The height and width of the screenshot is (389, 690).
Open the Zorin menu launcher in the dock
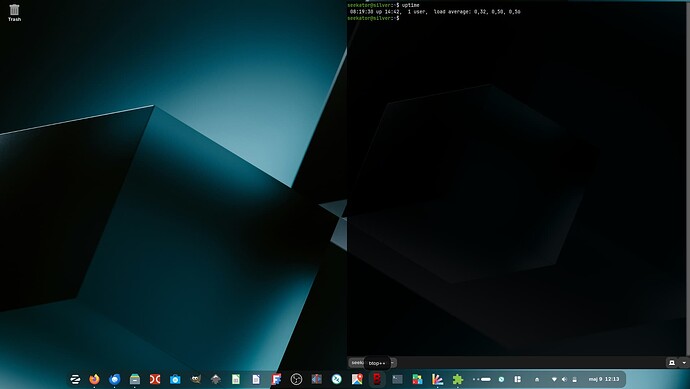[x=75, y=379]
